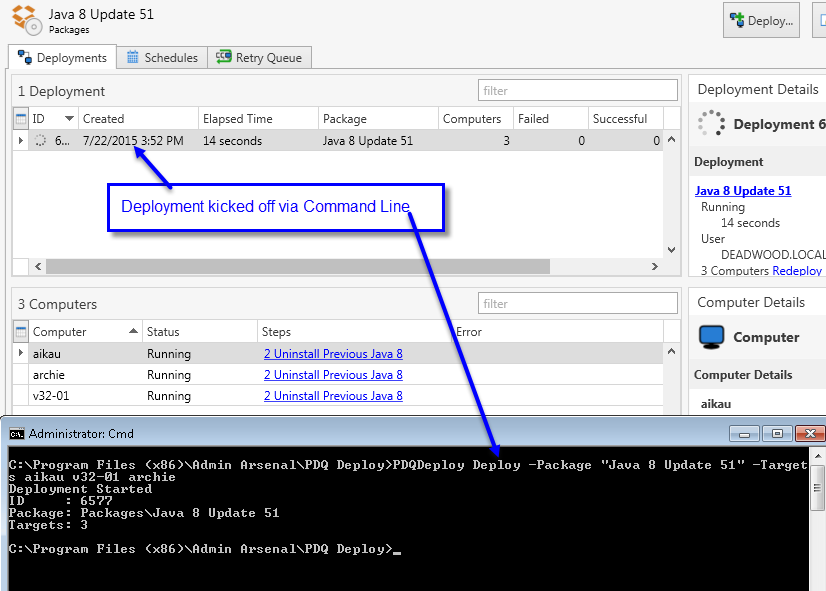Maximize the Administrator: Cmd window
Image resolution: width=826 pixels, height=591 pixels.
coord(777,434)
